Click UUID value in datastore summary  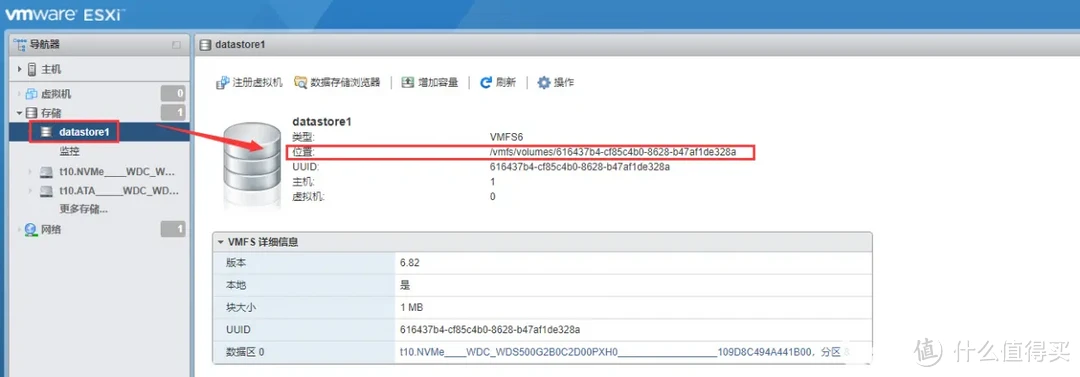coord(579,167)
